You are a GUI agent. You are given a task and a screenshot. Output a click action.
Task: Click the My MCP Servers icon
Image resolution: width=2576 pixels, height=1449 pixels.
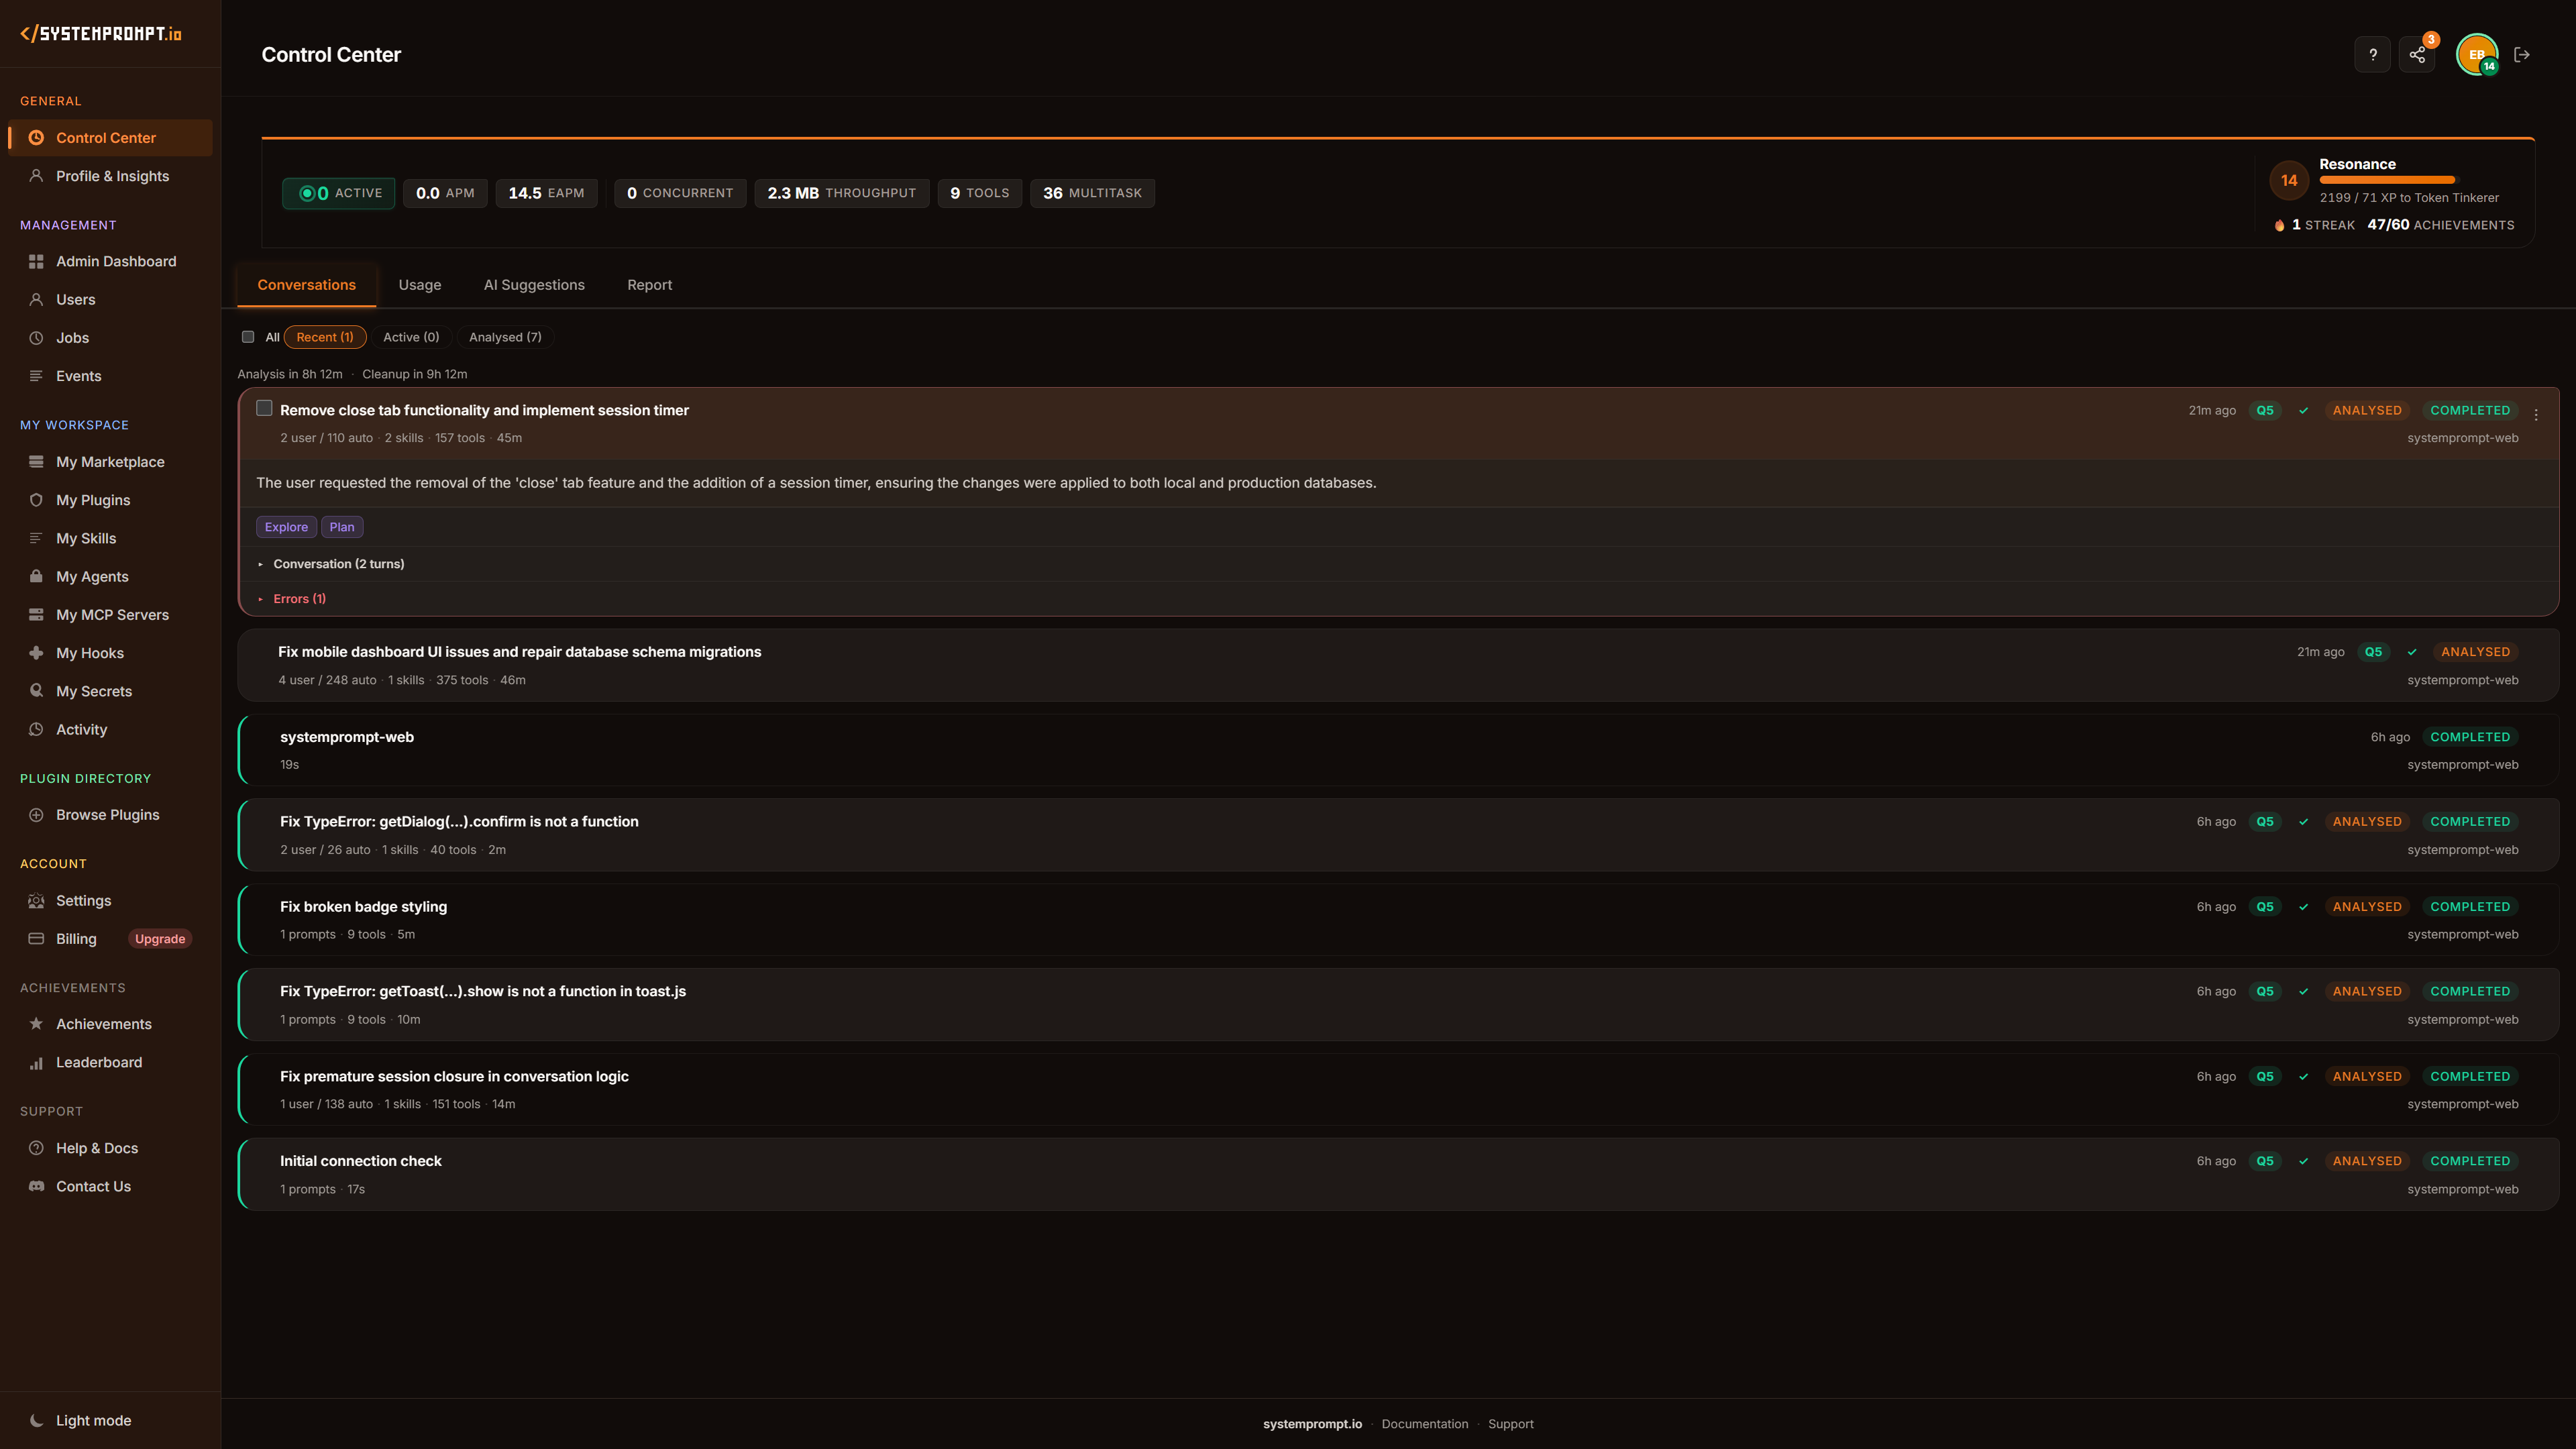pyautogui.click(x=36, y=614)
